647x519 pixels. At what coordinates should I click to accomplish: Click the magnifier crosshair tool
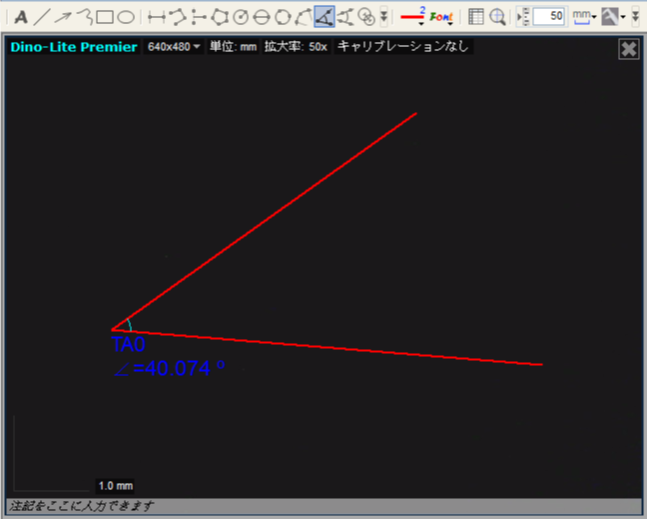[x=497, y=17]
